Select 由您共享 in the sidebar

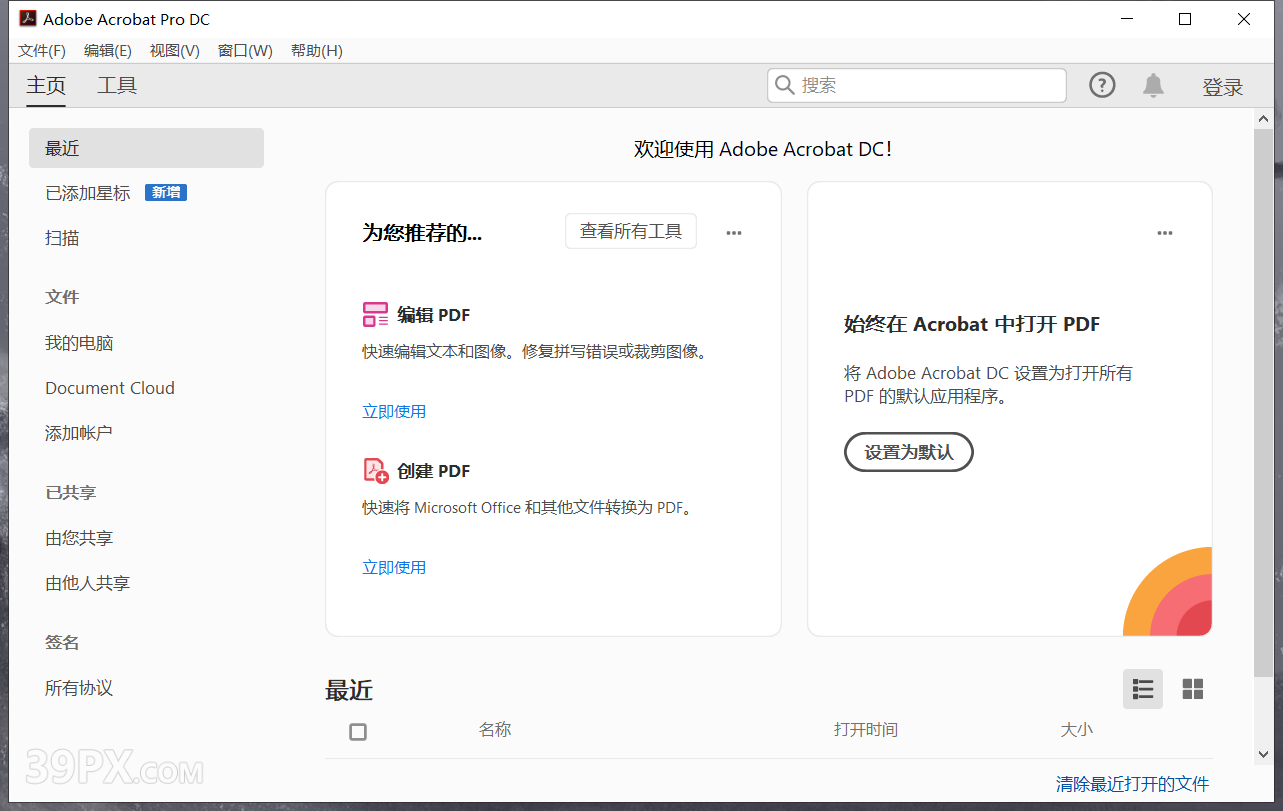pos(79,538)
